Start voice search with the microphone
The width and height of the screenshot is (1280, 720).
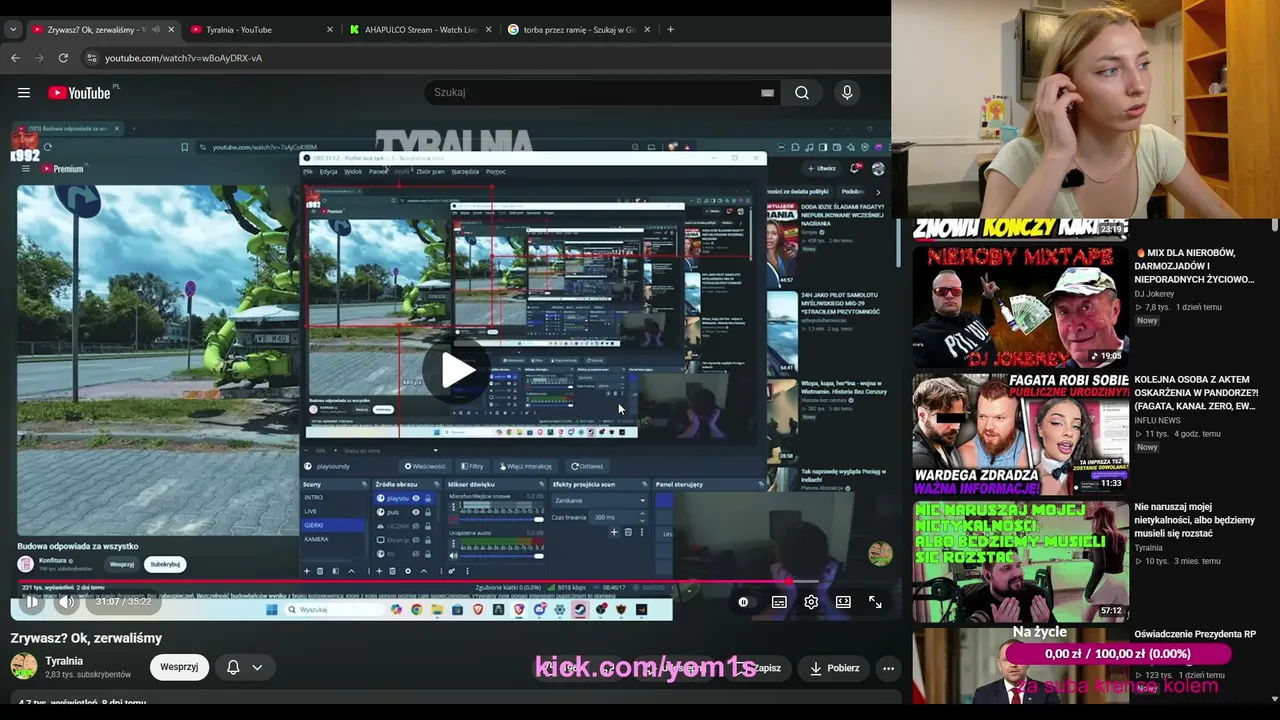click(x=847, y=93)
